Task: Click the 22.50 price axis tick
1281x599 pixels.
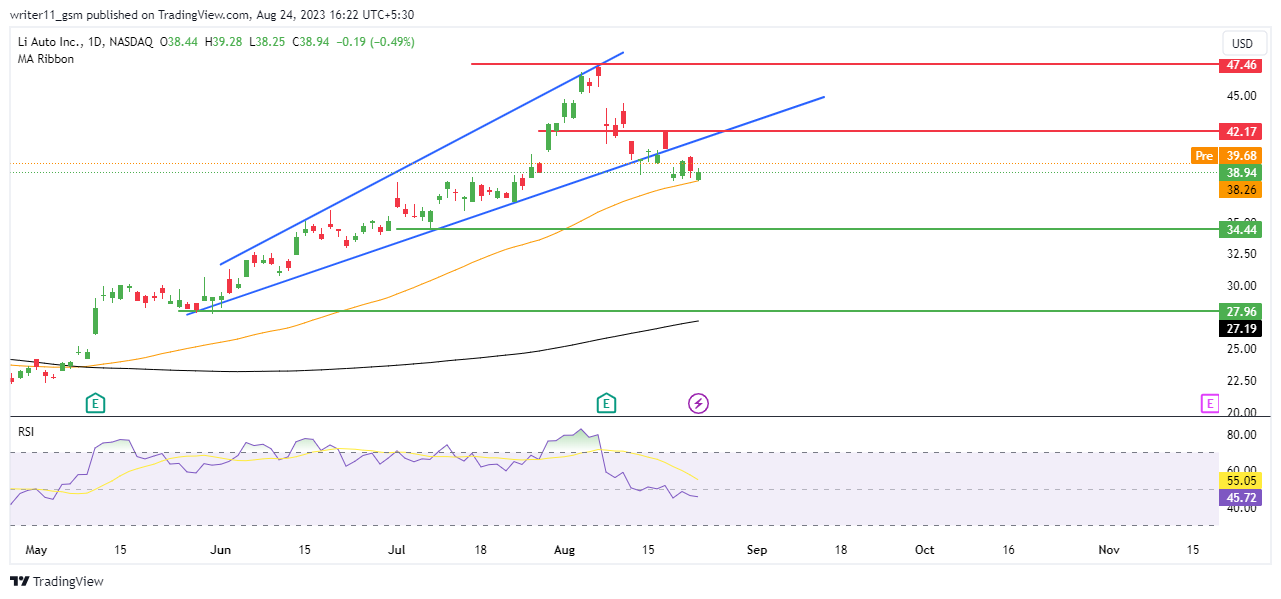Action: tap(1242, 381)
